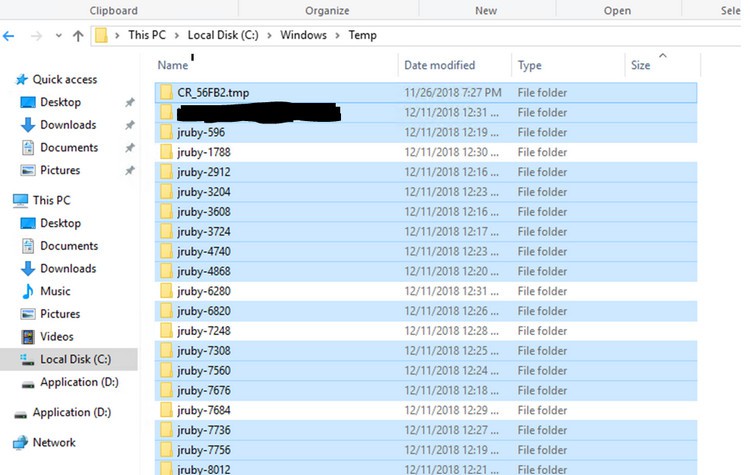The width and height of the screenshot is (750, 475).
Task: Click the Network icon
Action: (21, 443)
